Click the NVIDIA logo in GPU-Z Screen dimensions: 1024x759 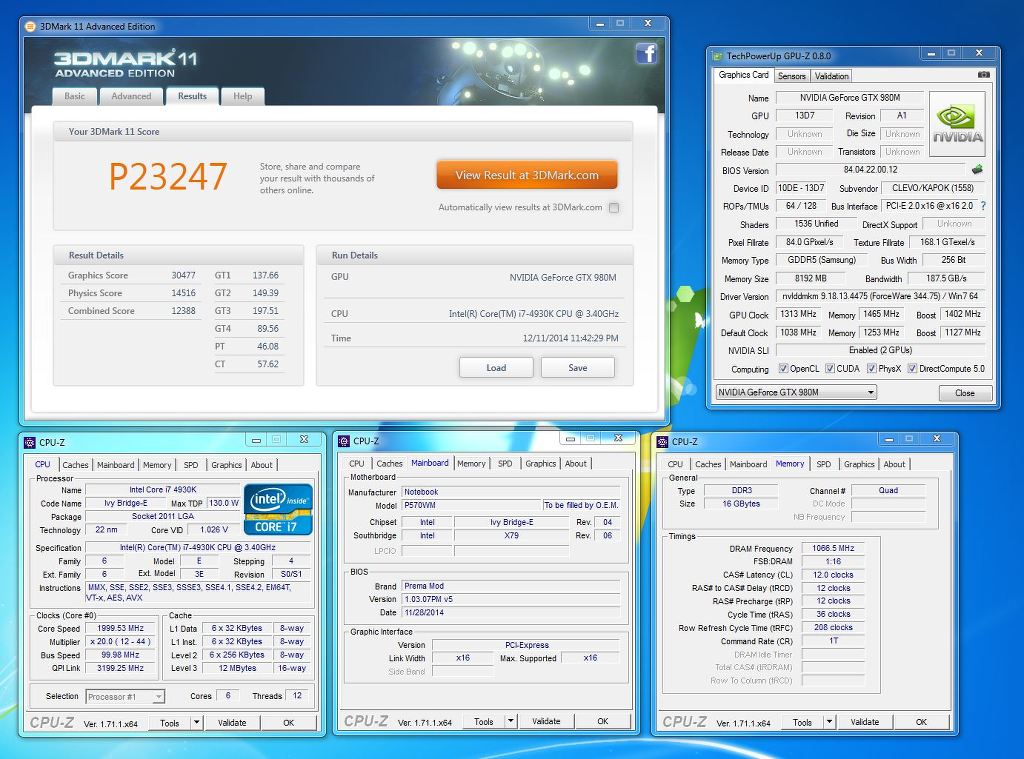pos(957,123)
